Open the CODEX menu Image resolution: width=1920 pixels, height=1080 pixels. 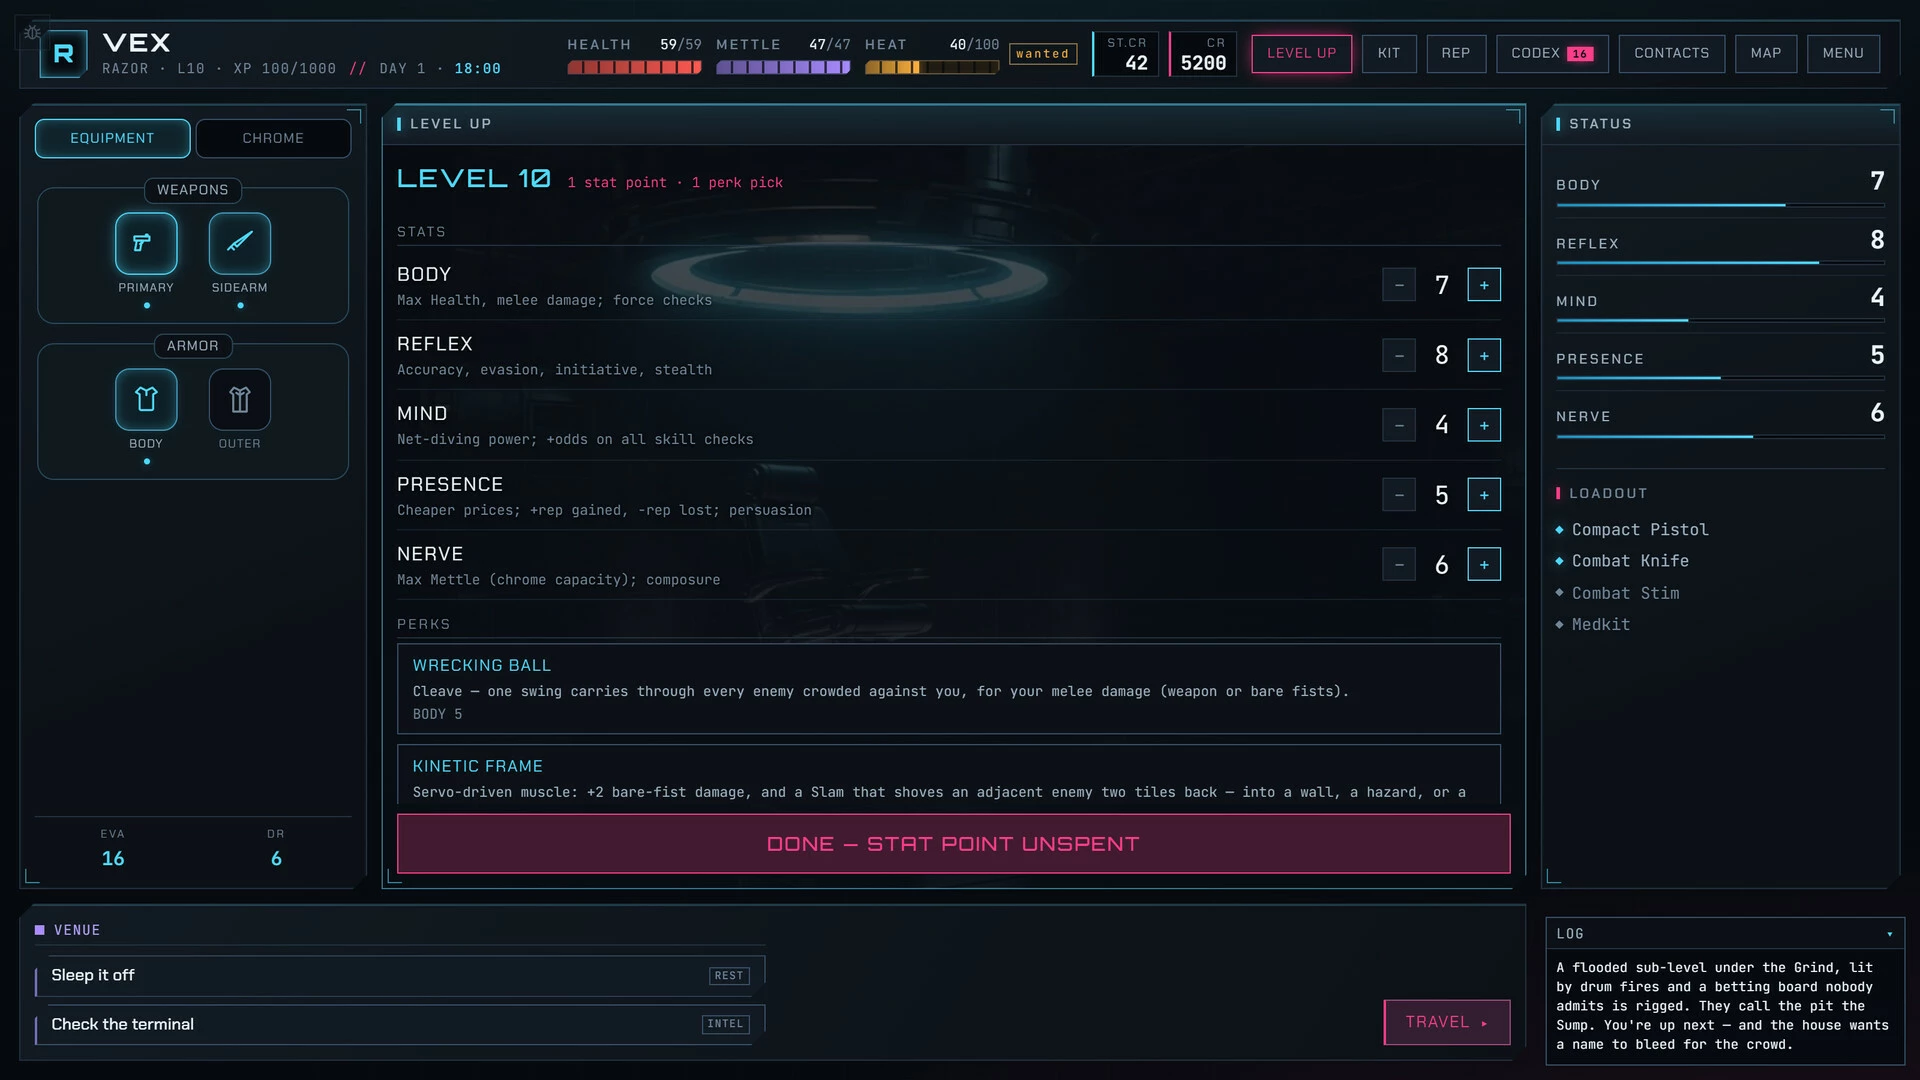tap(1552, 53)
